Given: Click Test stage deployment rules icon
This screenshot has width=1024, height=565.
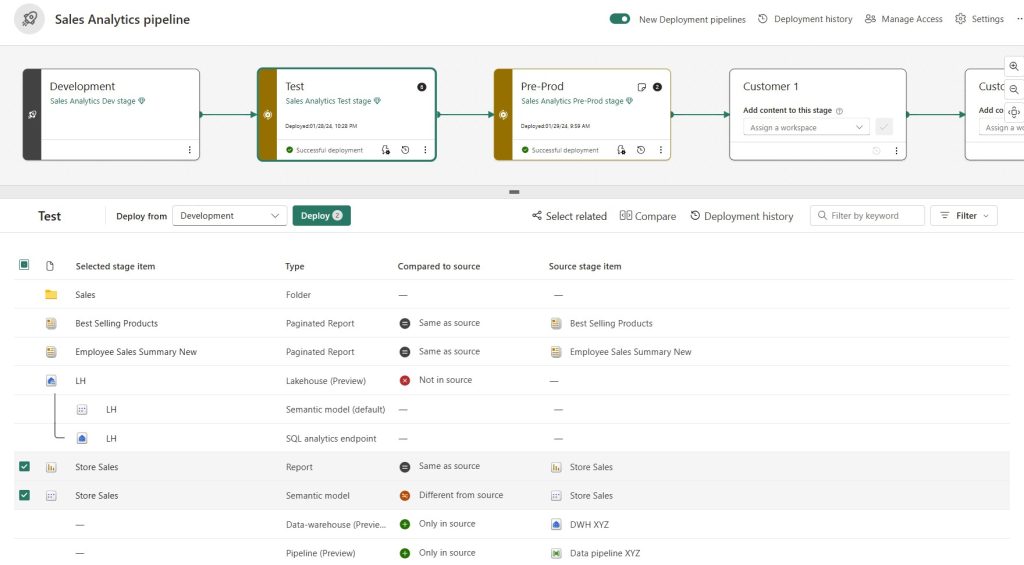Looking at the screenshot, I should click(x=385, y=150).
